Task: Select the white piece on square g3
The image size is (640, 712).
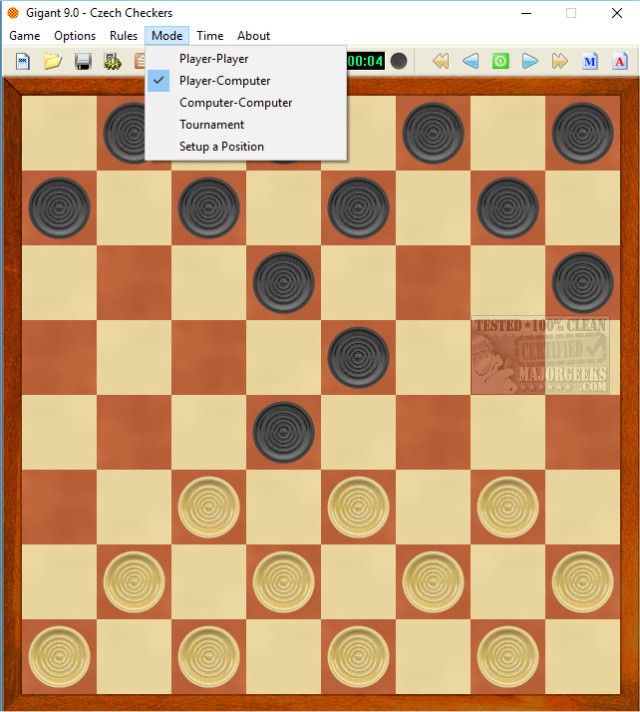Action: pyautogui.click(x=508, y=507)
